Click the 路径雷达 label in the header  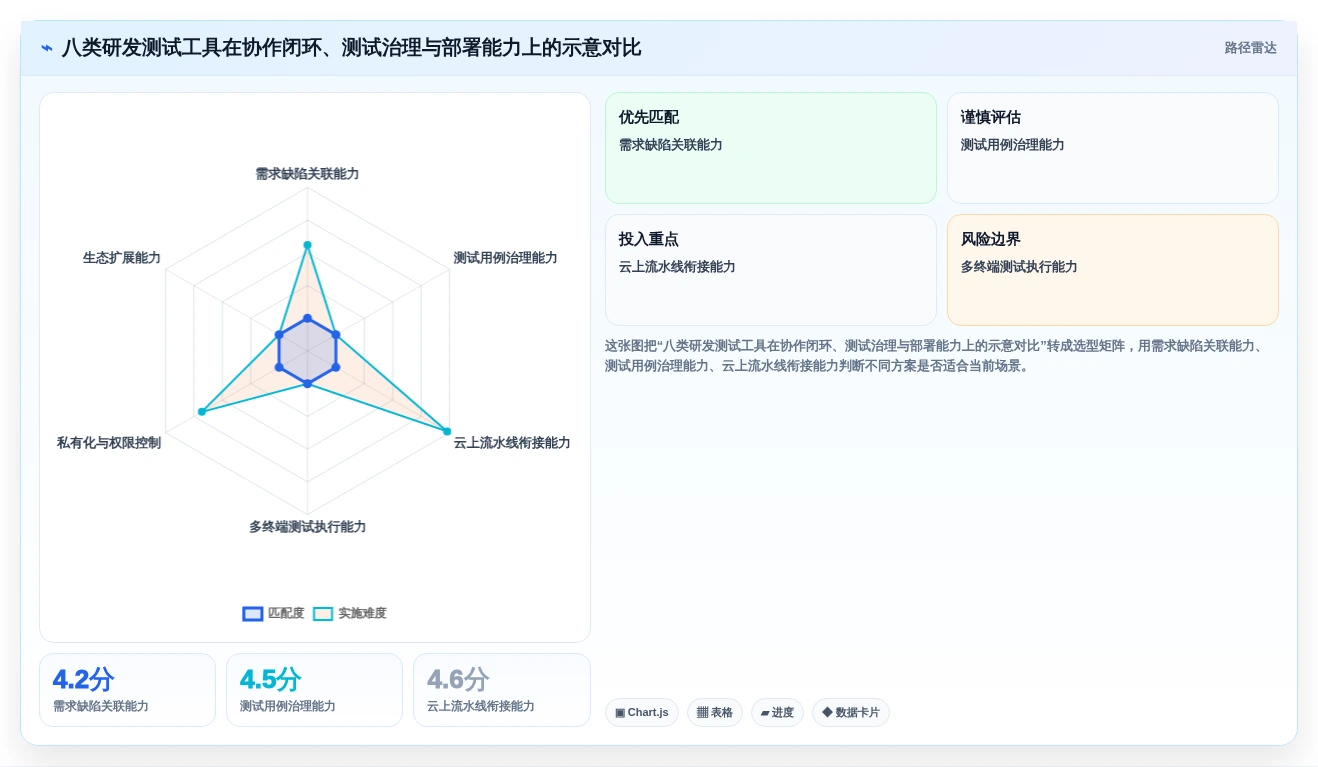tap(1250, 48)
